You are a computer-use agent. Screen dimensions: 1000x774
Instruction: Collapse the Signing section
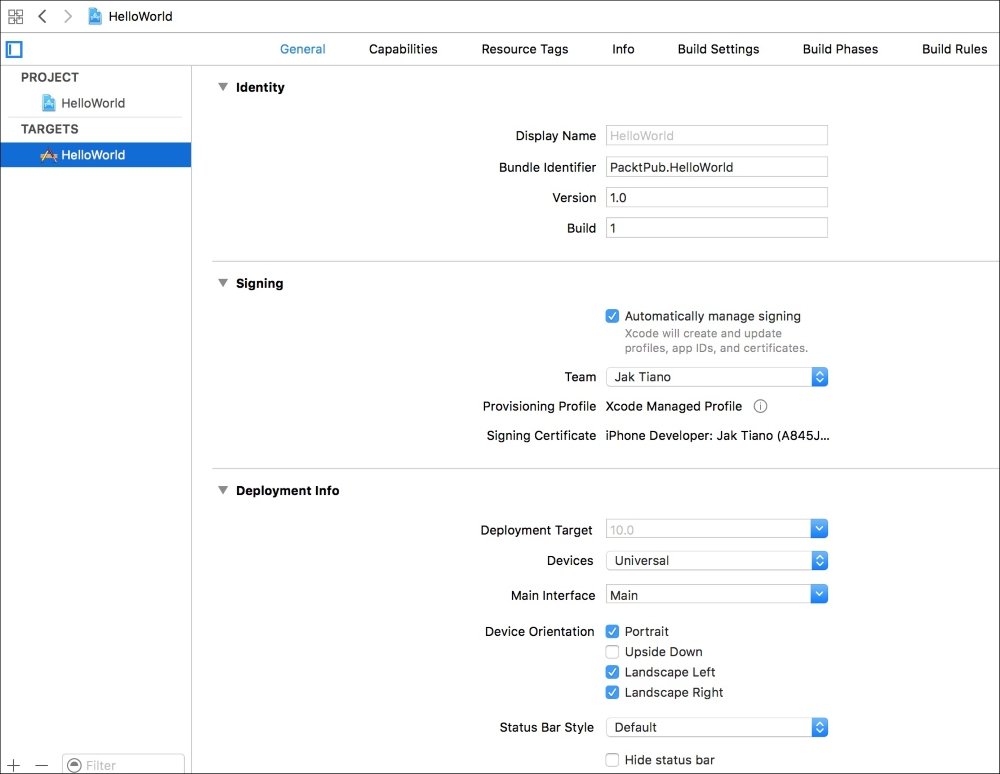[223, 282]
